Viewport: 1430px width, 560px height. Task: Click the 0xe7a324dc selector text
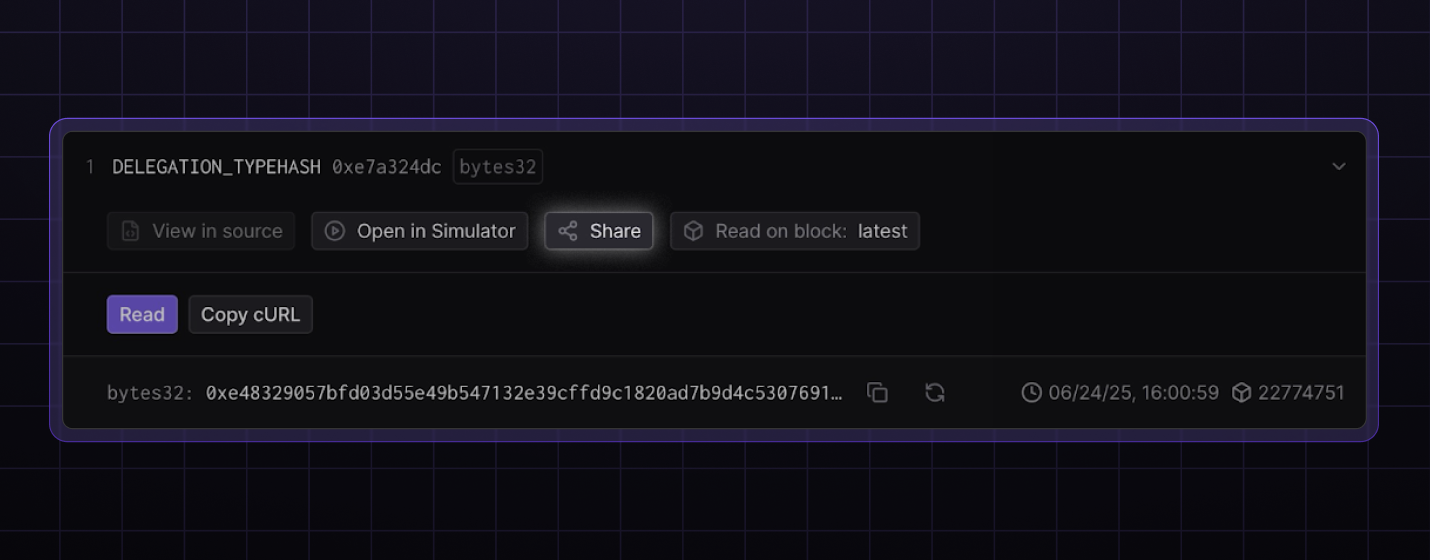click(x=386, y=167)
